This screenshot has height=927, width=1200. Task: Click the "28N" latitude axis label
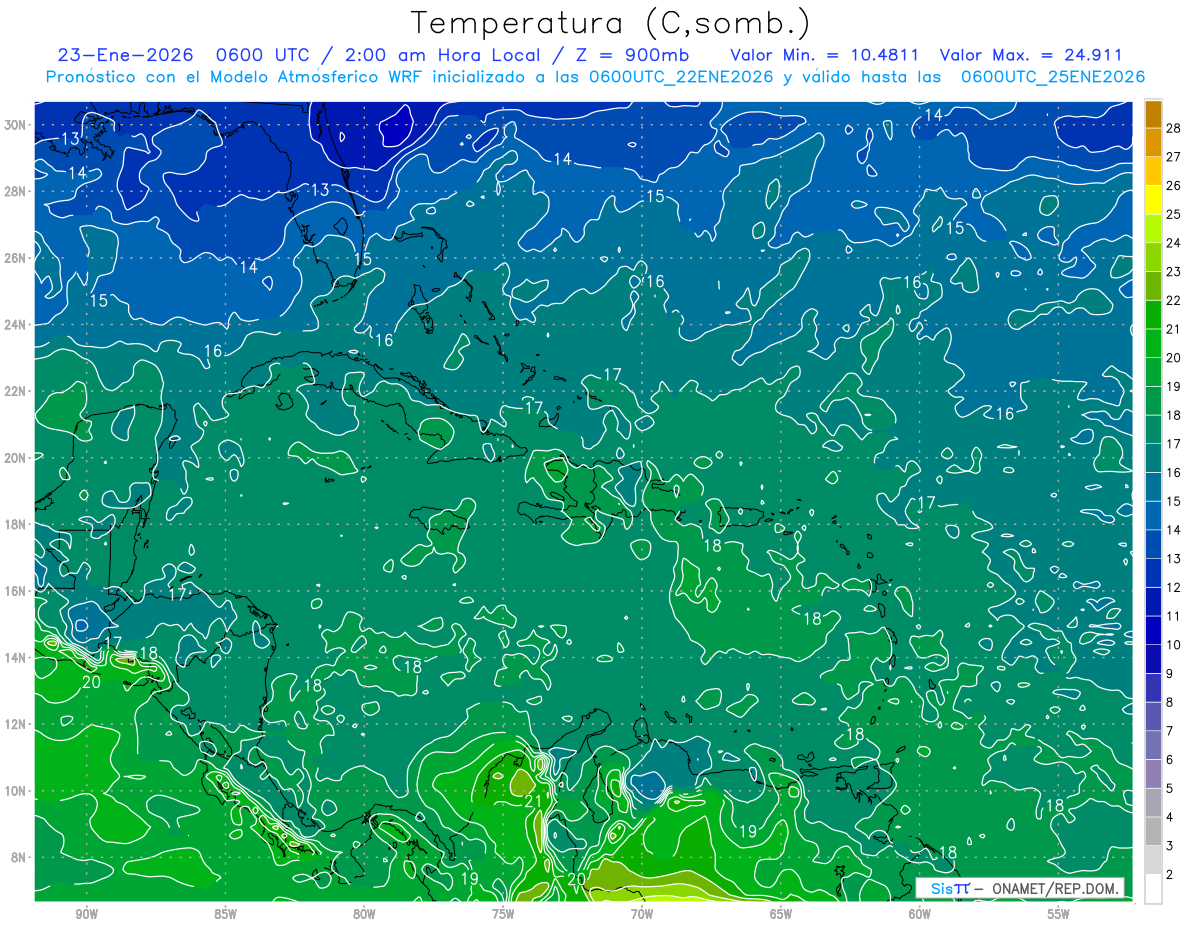15,191
